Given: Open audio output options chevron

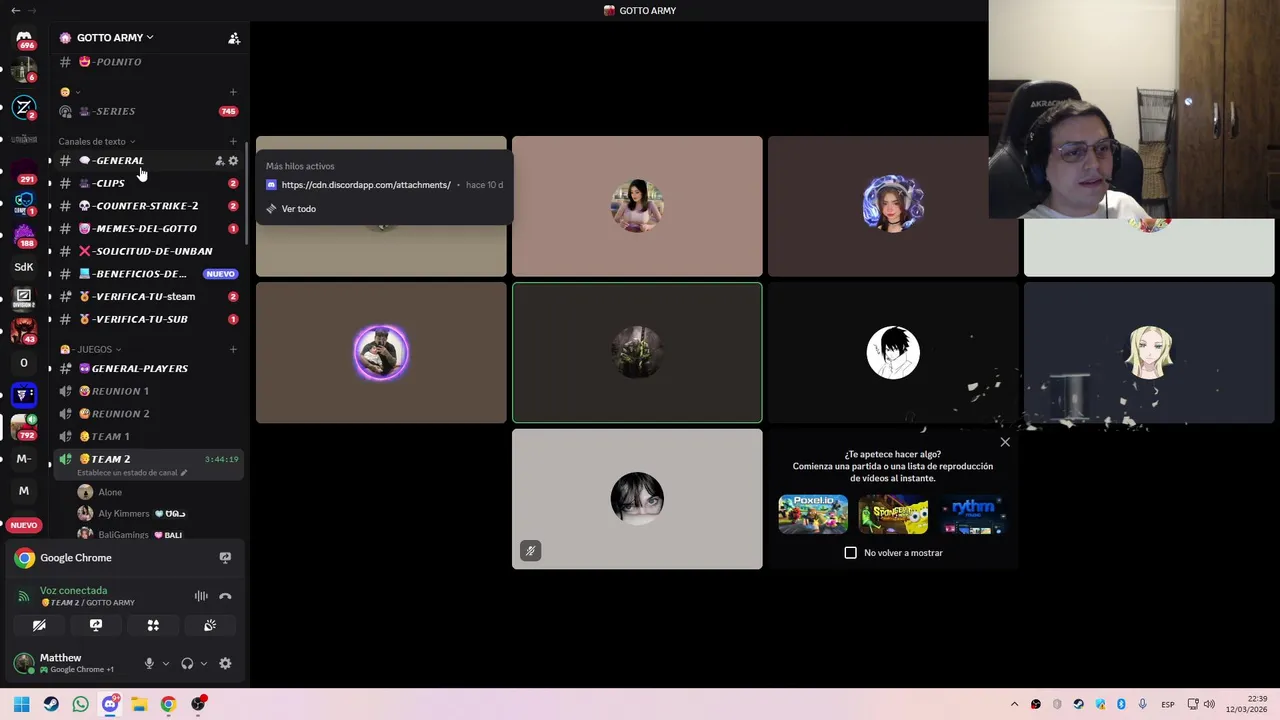Looking at the screenshot, I should (x=204, y=663).
